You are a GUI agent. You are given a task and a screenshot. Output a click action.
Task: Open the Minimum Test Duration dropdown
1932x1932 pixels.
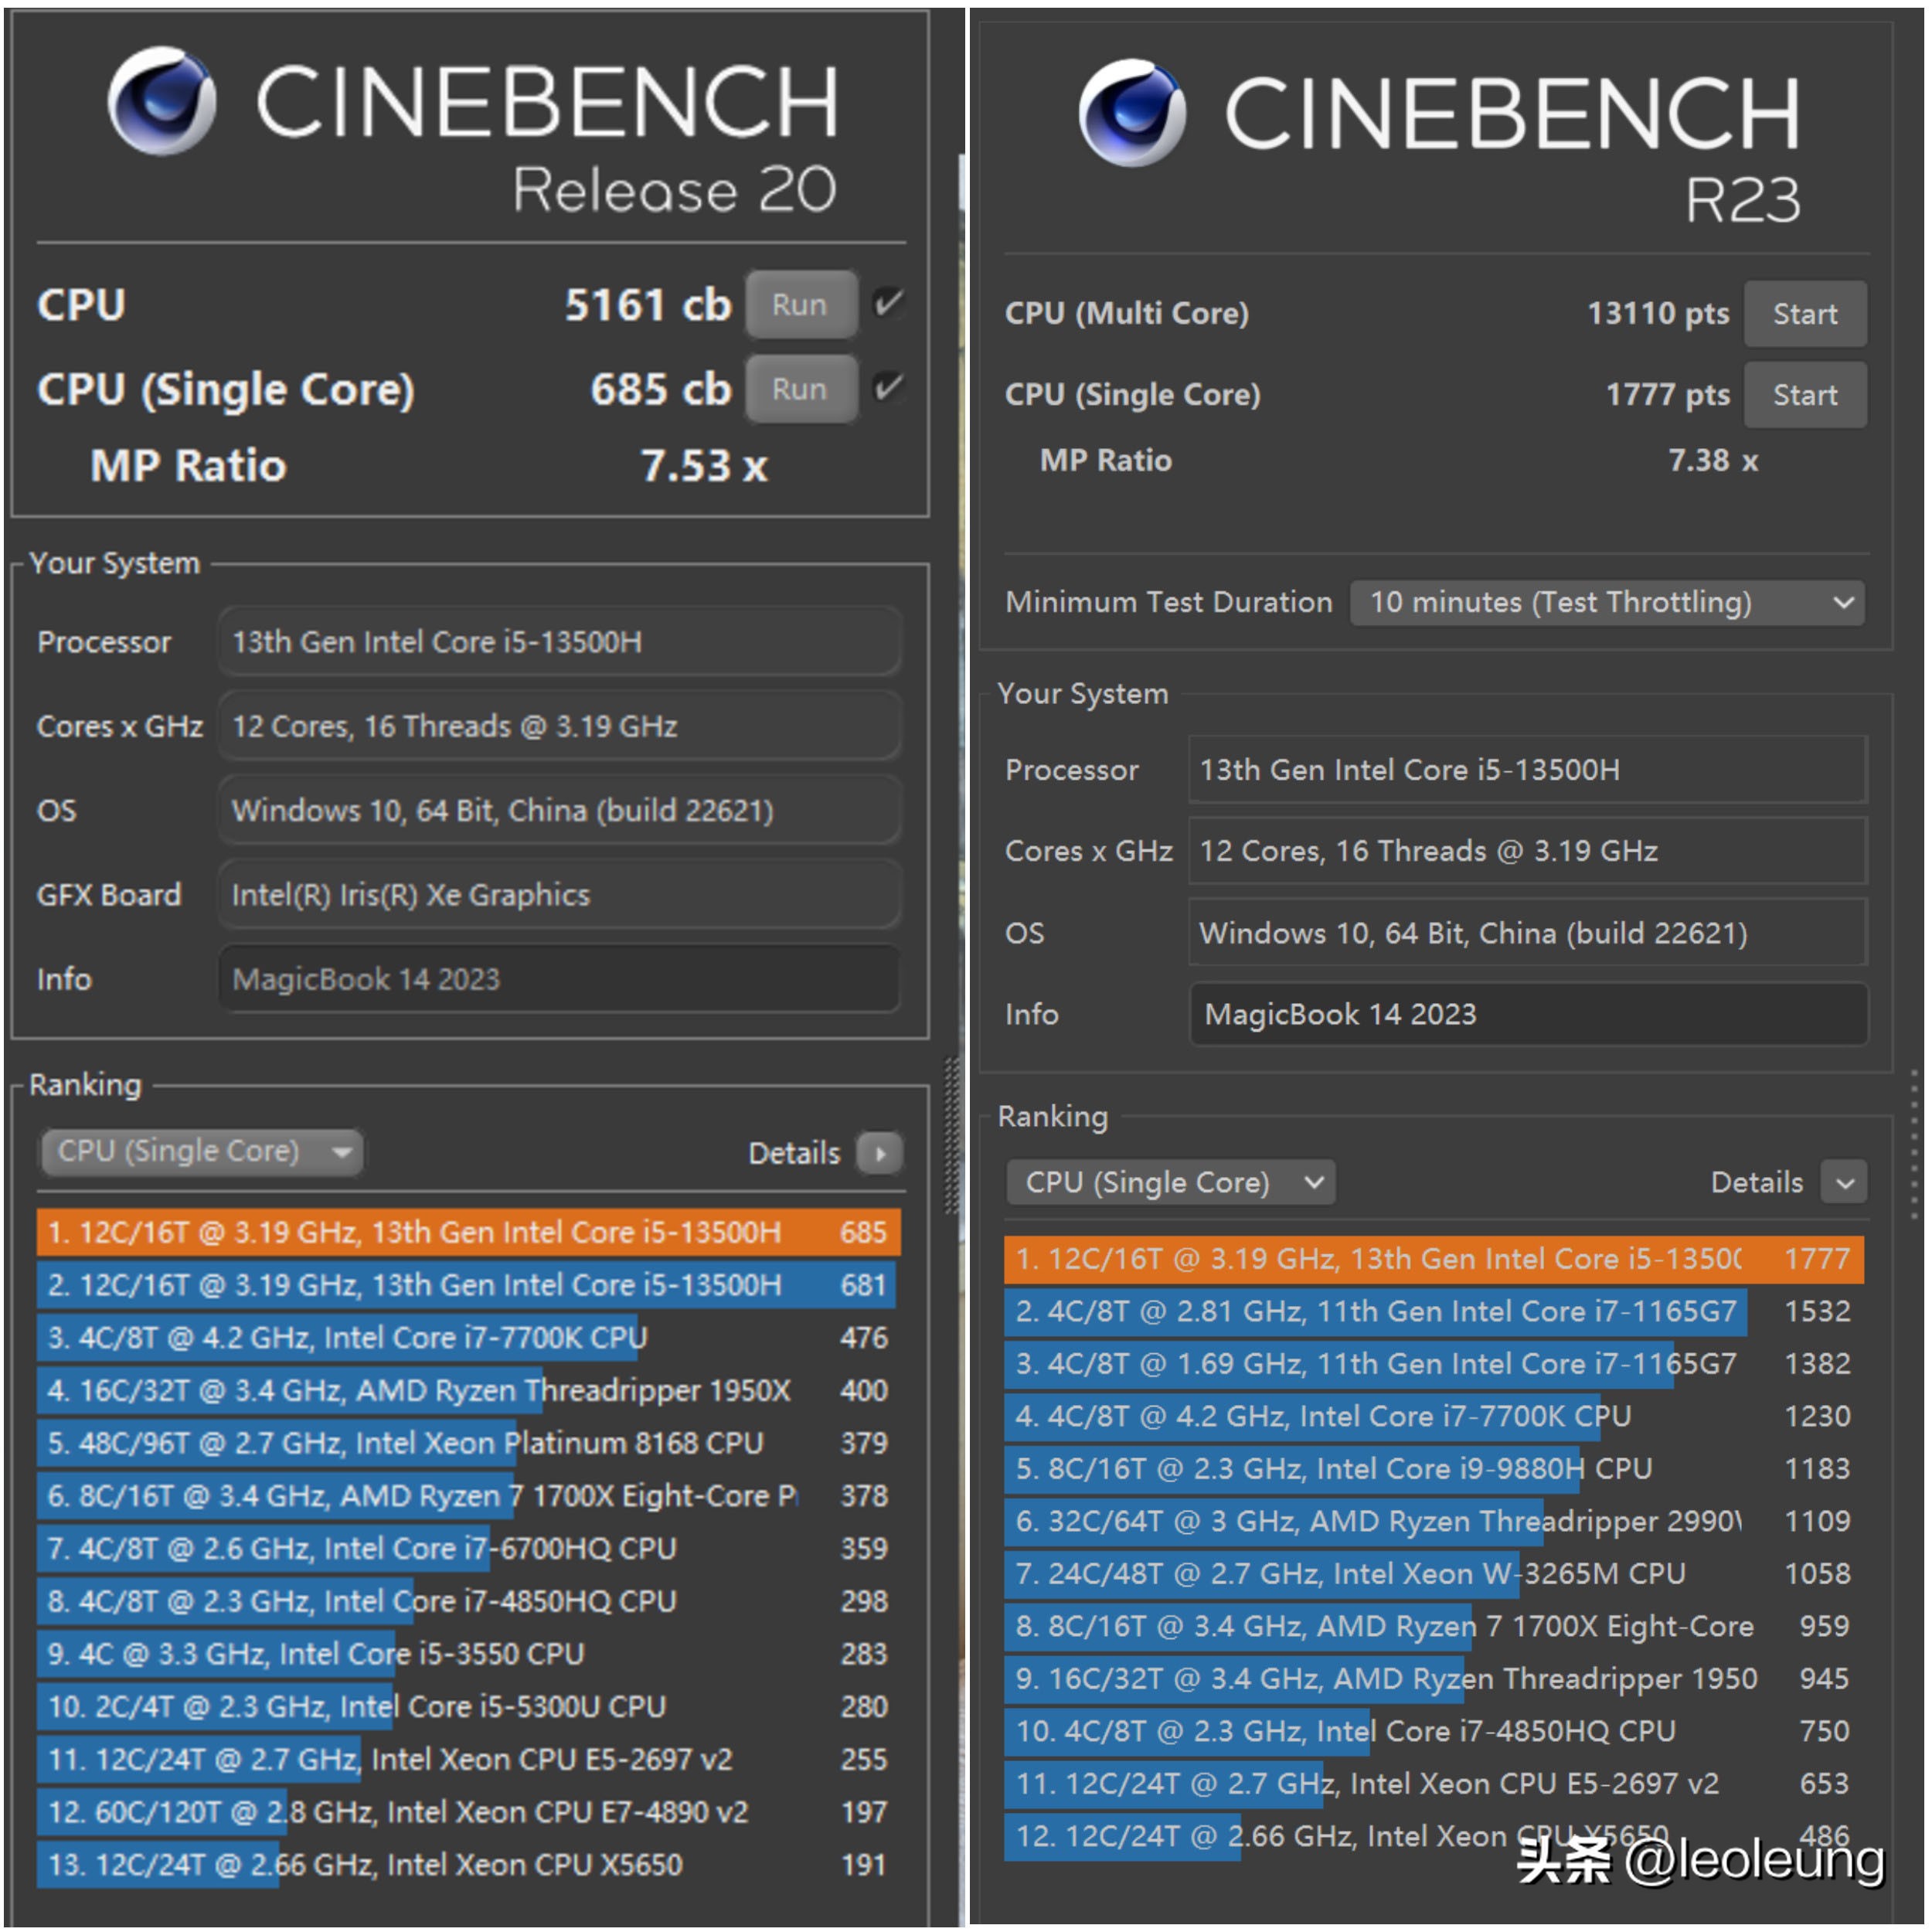[1606, 602]
